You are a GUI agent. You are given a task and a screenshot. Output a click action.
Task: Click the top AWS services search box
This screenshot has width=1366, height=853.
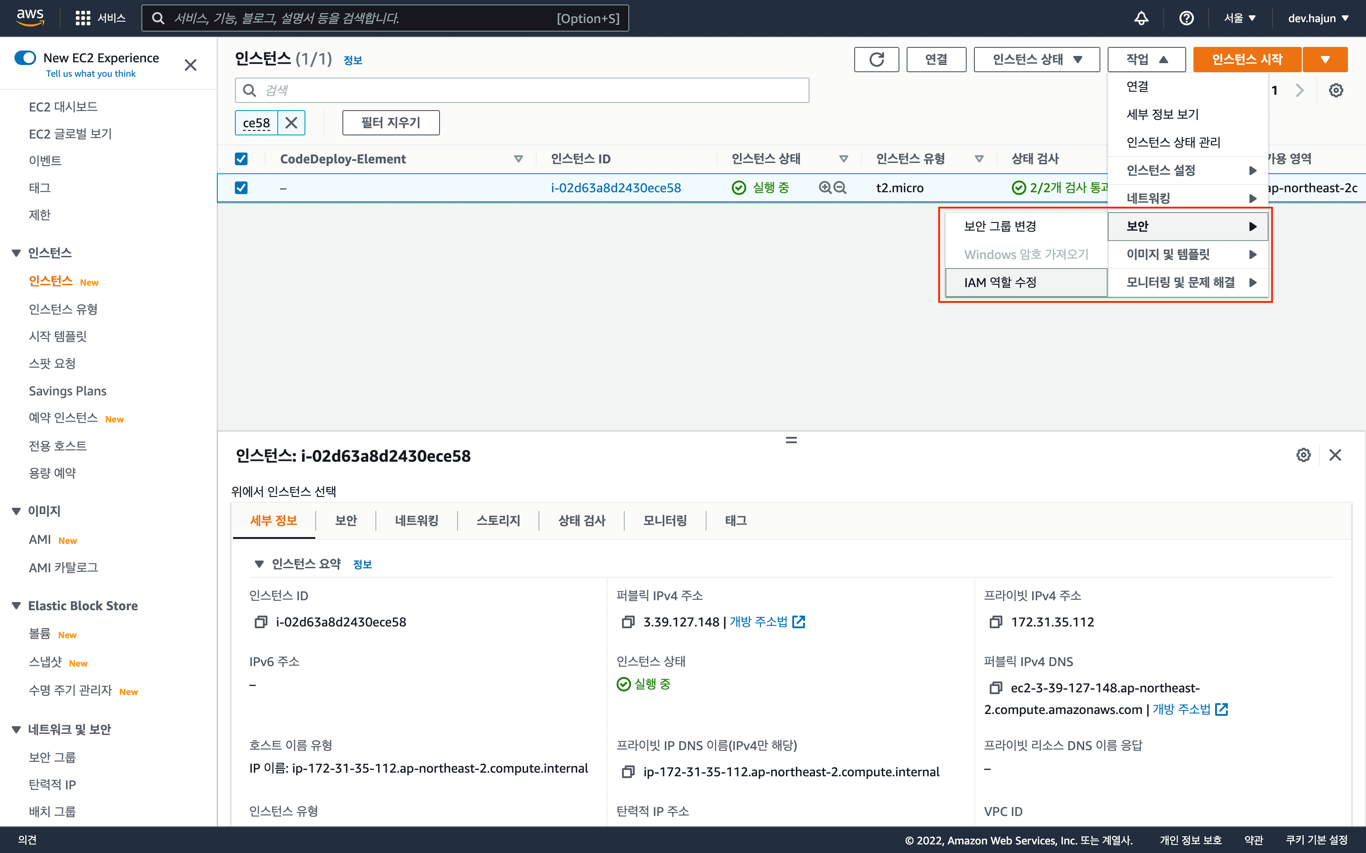tap(385, 18)
